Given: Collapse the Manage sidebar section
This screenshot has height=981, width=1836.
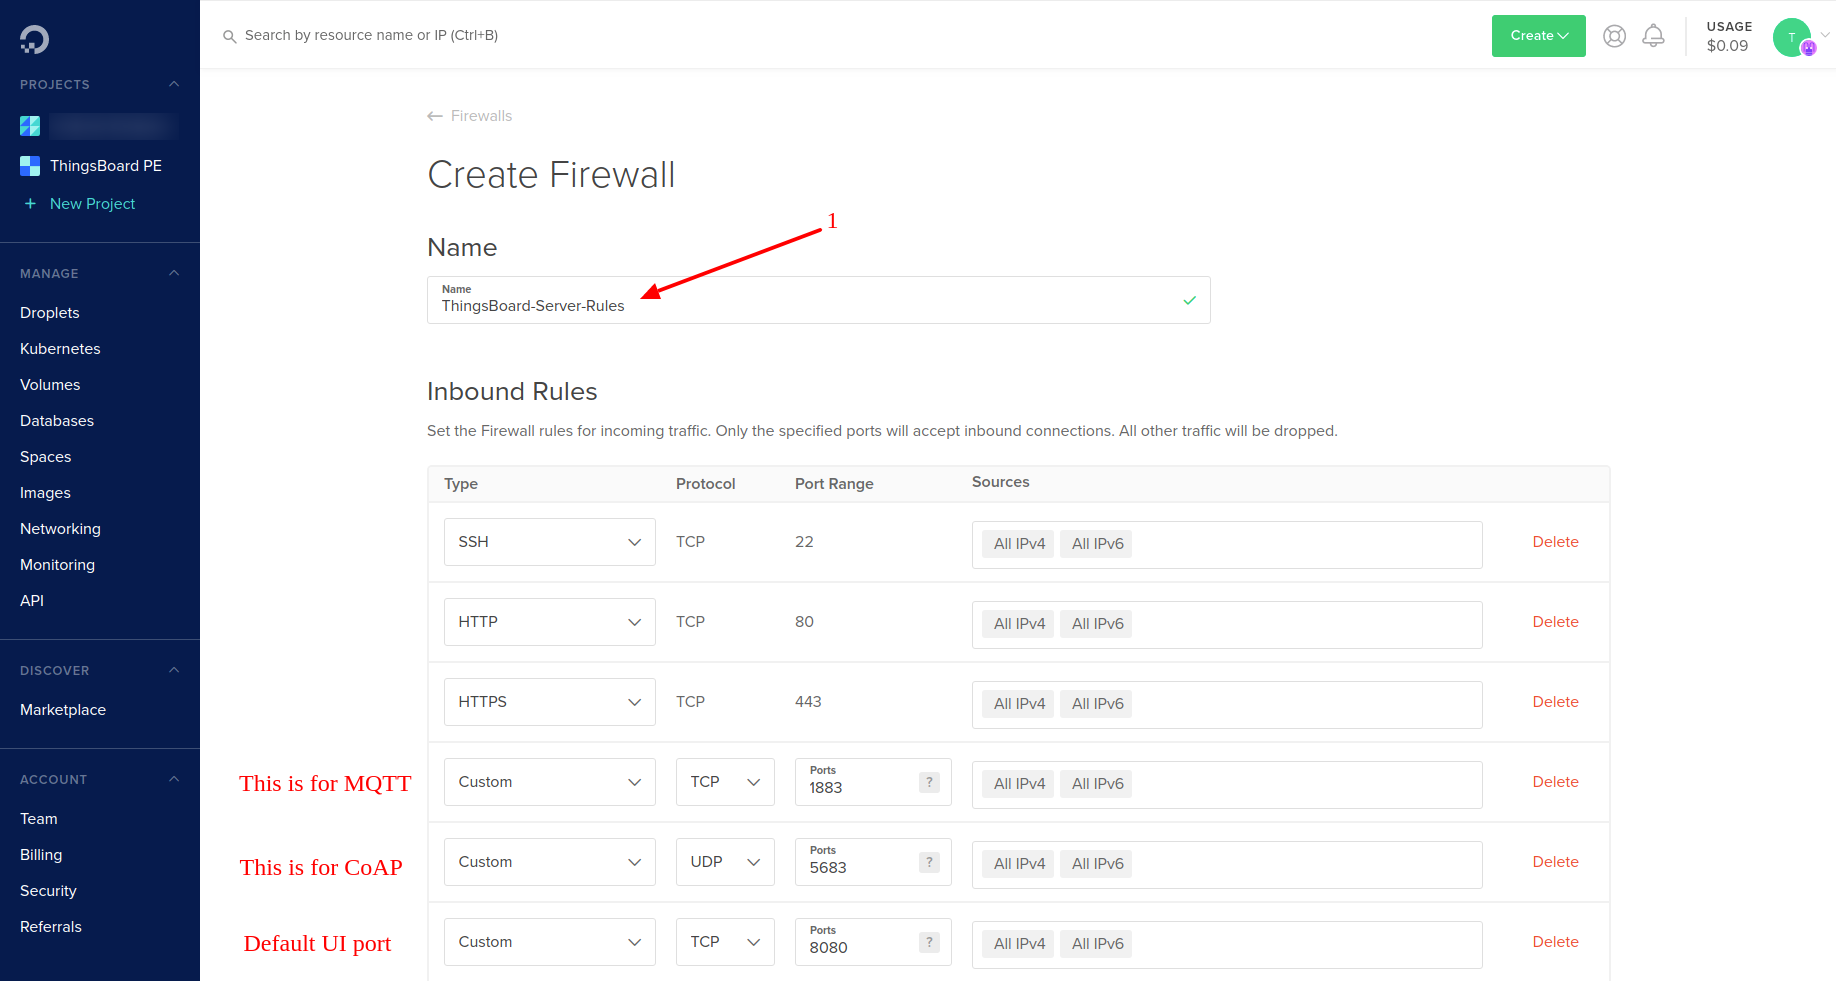Looking at the screenshot, I should 174,273.
